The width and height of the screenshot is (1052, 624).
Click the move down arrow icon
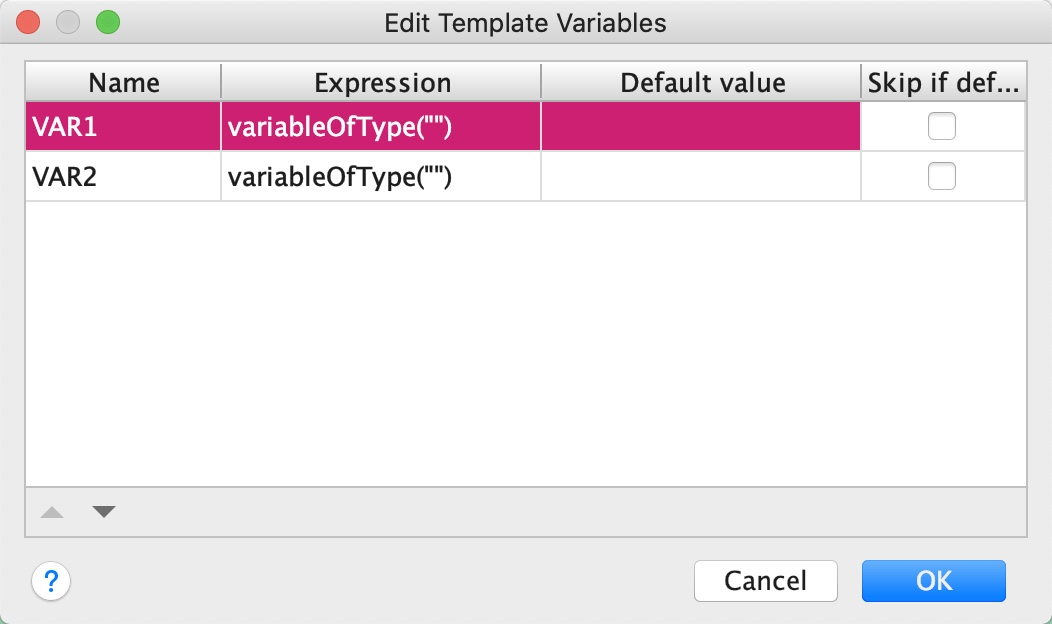[104, 512]
